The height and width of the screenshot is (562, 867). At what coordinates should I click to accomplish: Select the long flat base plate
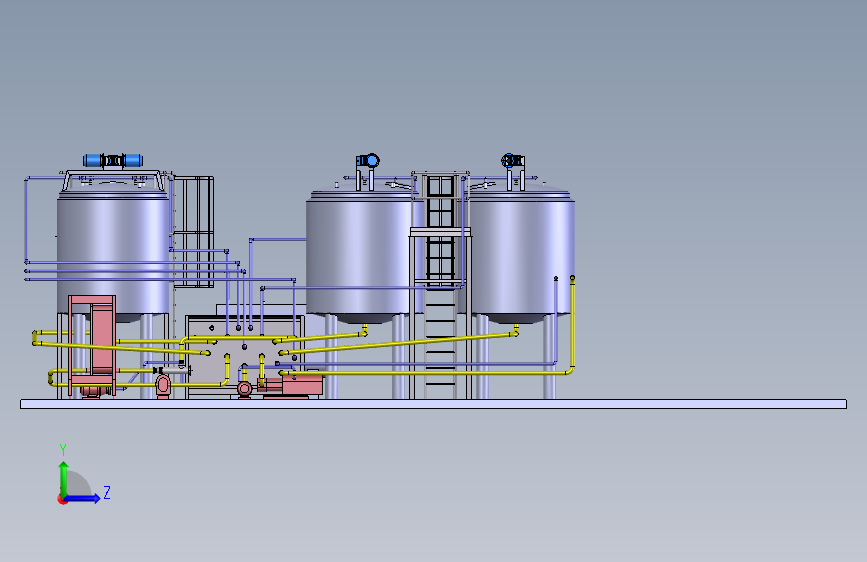point(434,404)
